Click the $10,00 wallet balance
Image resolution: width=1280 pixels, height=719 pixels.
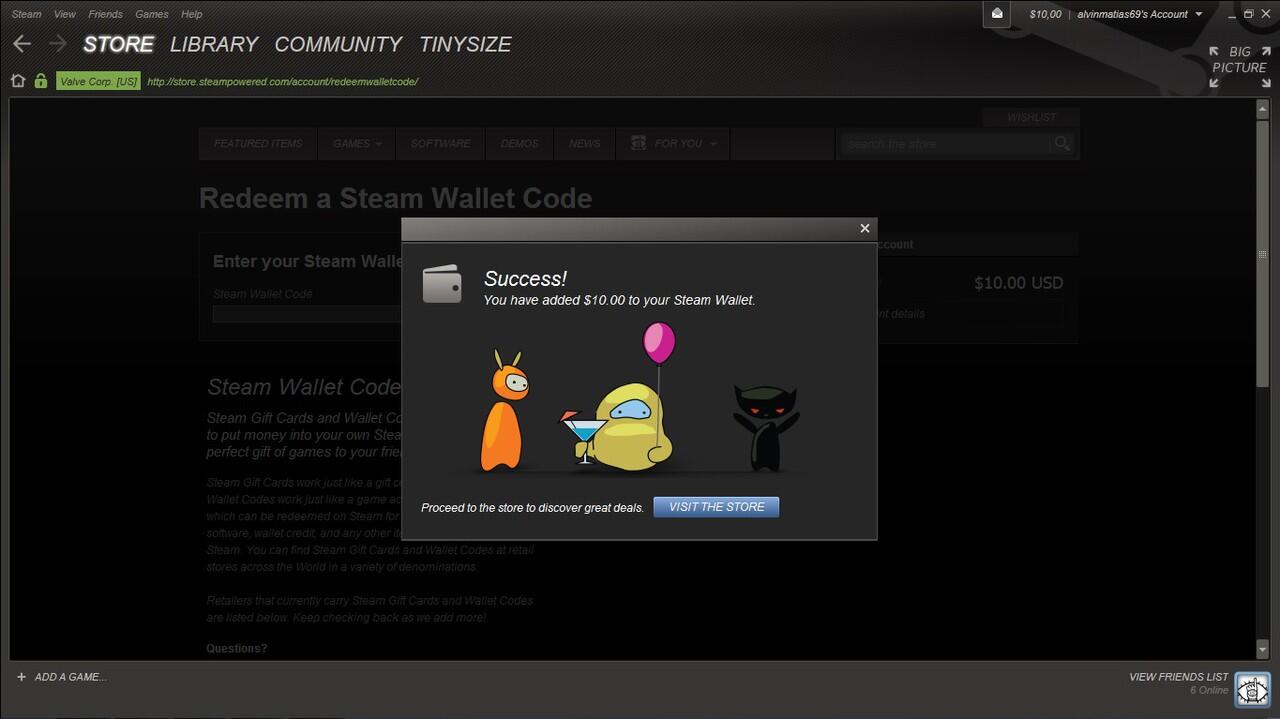pyautogui.click(x=1045, y=14)
